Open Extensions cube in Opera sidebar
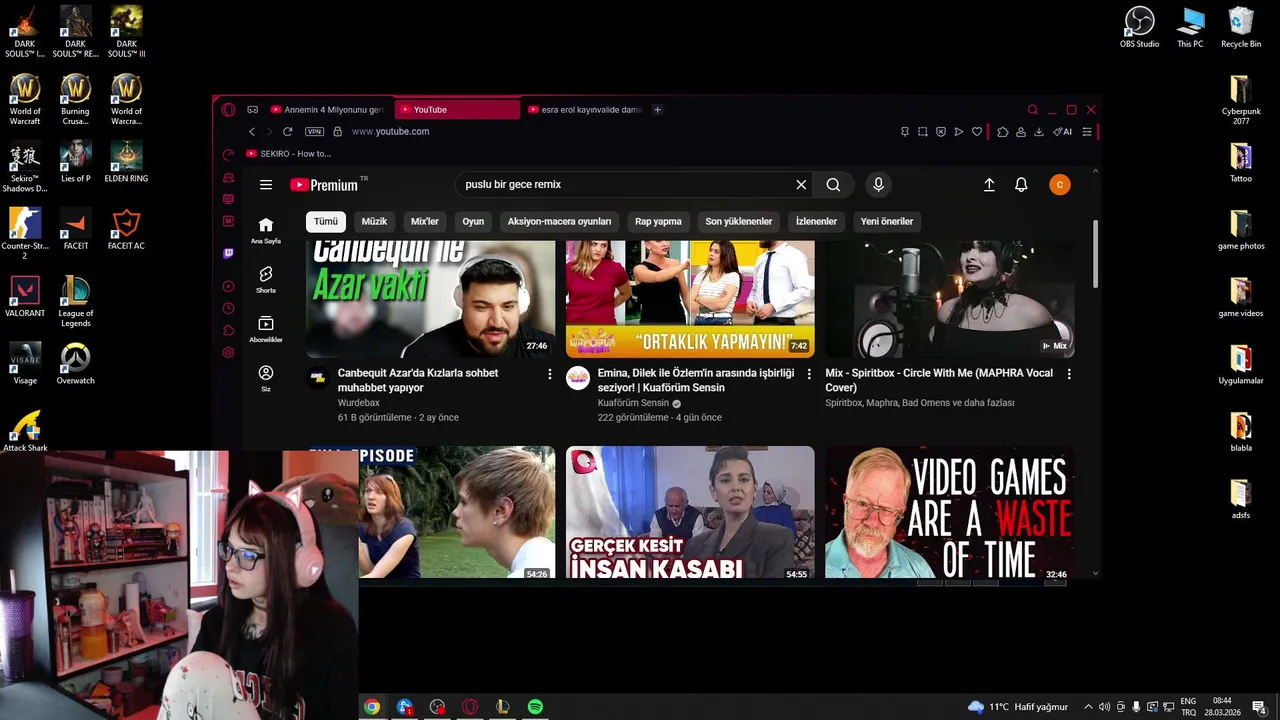 tap(228, 330)
